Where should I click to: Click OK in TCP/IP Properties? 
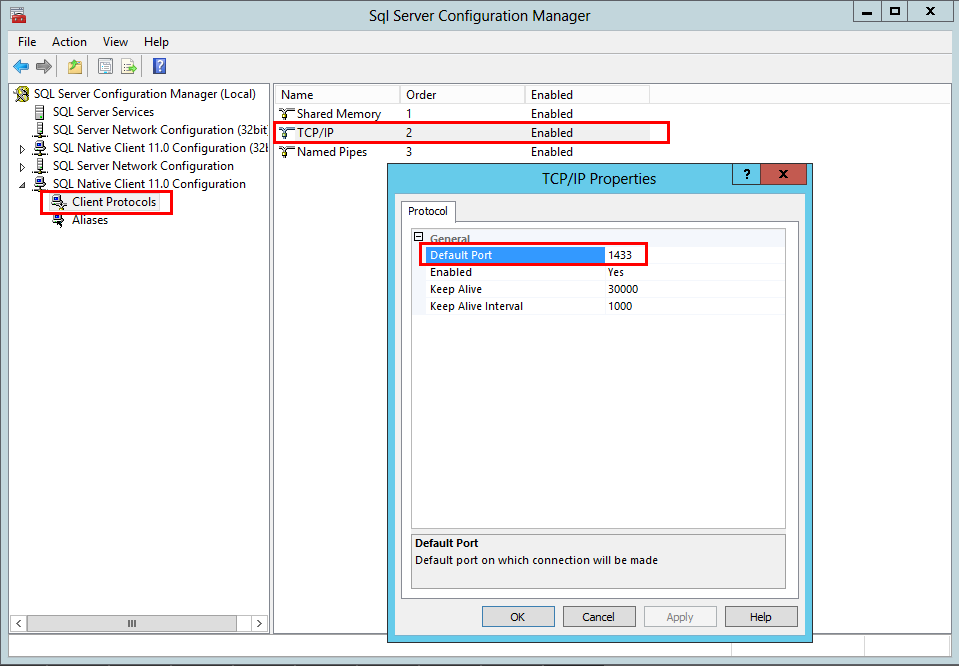pyautogui.click(x=517, y=617)
